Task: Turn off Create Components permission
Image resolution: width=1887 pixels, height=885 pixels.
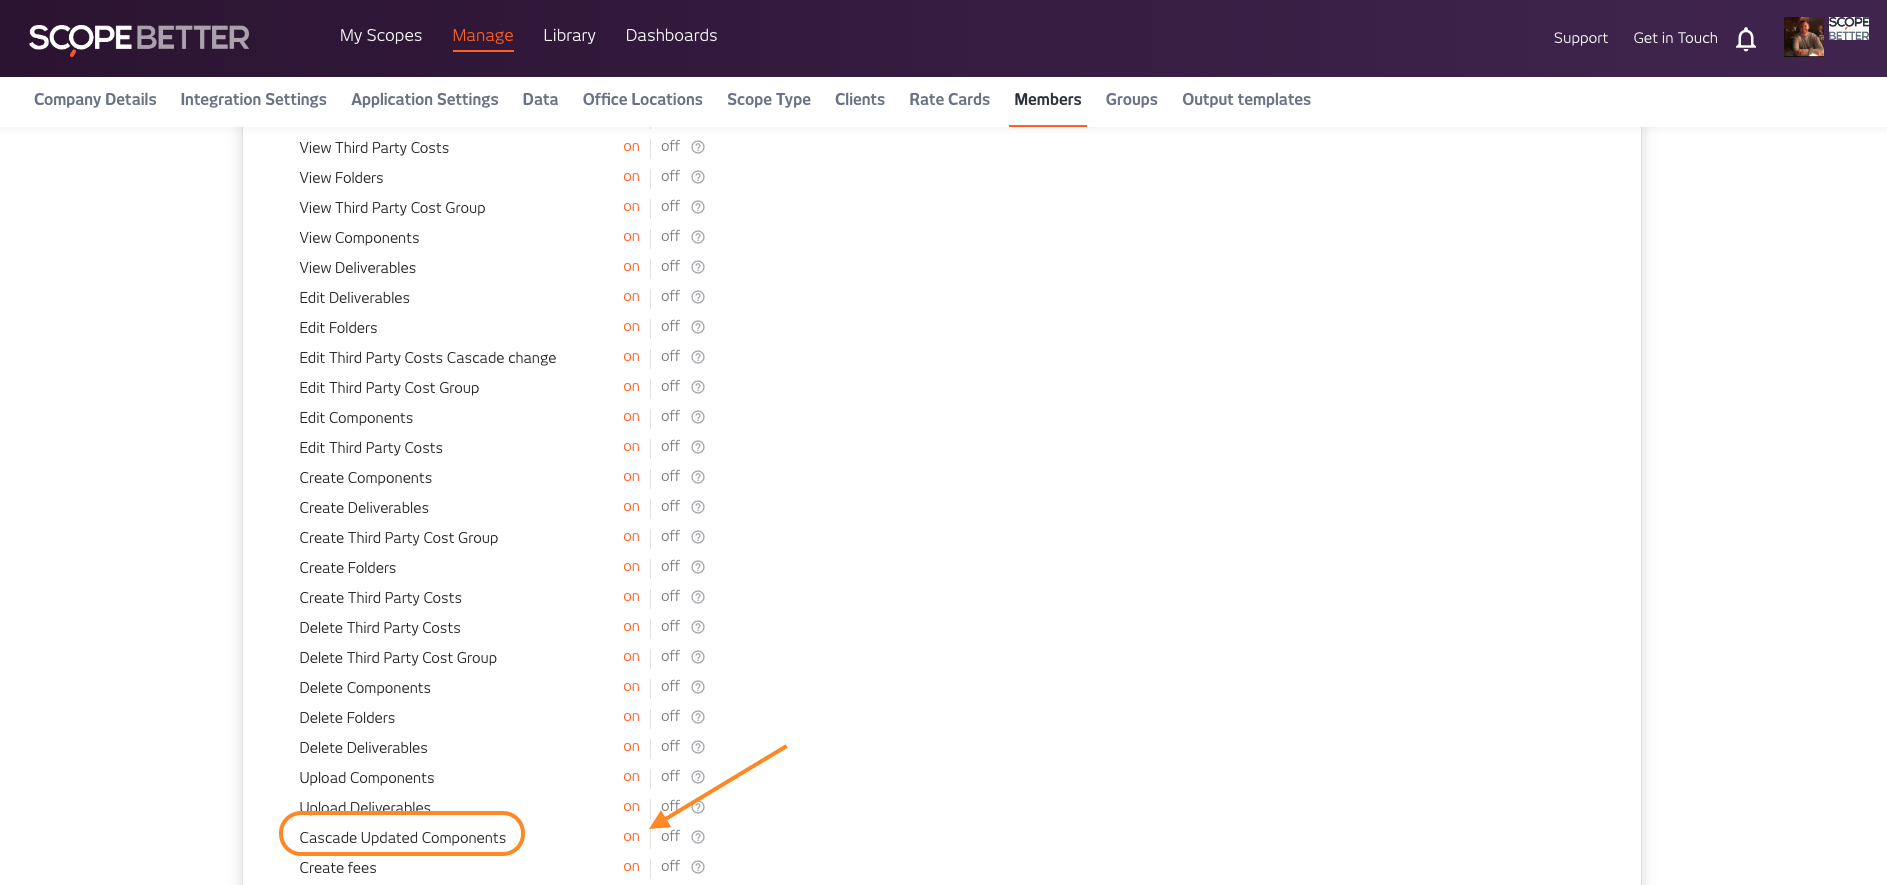Action: point(670,476)
